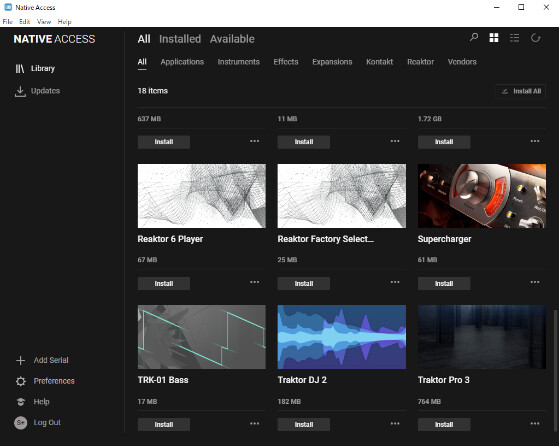The height and width of the screenshot is (446, 559).
Task: Click the Log Out avatar icon
Action: coord(20,422)
